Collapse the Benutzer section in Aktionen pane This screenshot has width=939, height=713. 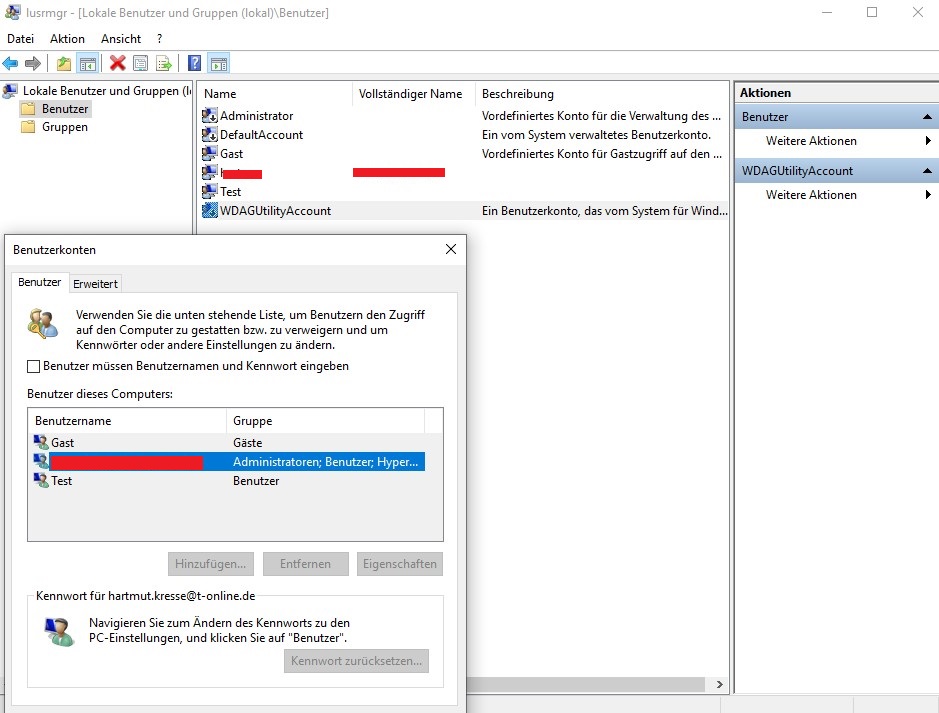(928, 117)
